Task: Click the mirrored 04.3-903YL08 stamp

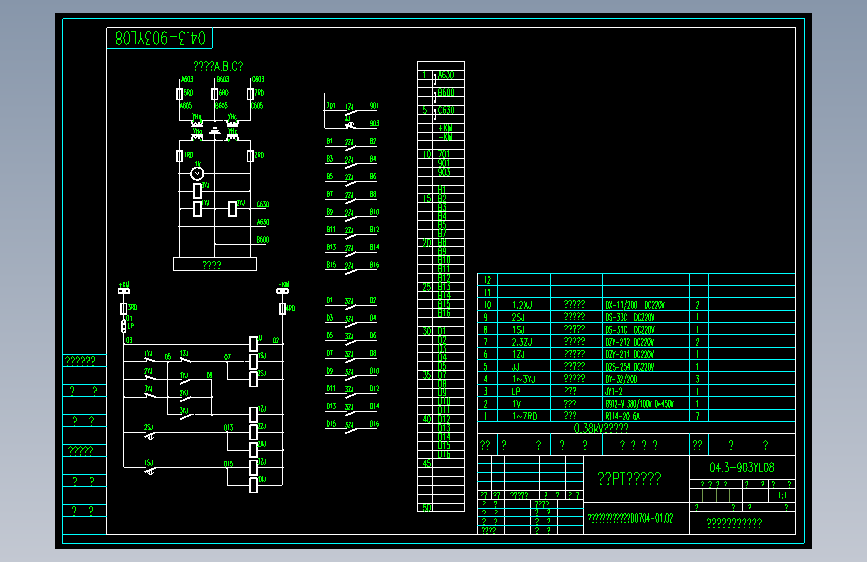Action: coord(160,38)
